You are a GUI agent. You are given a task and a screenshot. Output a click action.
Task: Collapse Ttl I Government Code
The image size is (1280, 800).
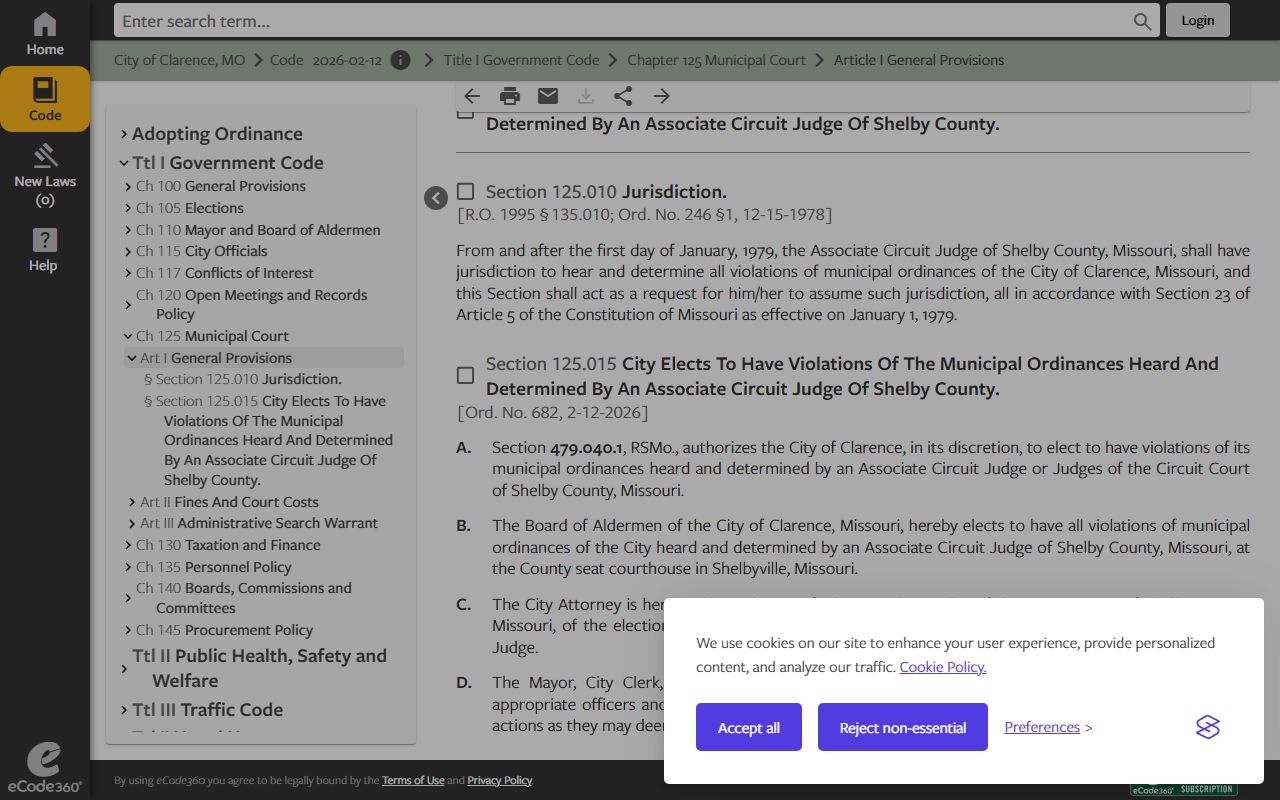tap(124, 163)
